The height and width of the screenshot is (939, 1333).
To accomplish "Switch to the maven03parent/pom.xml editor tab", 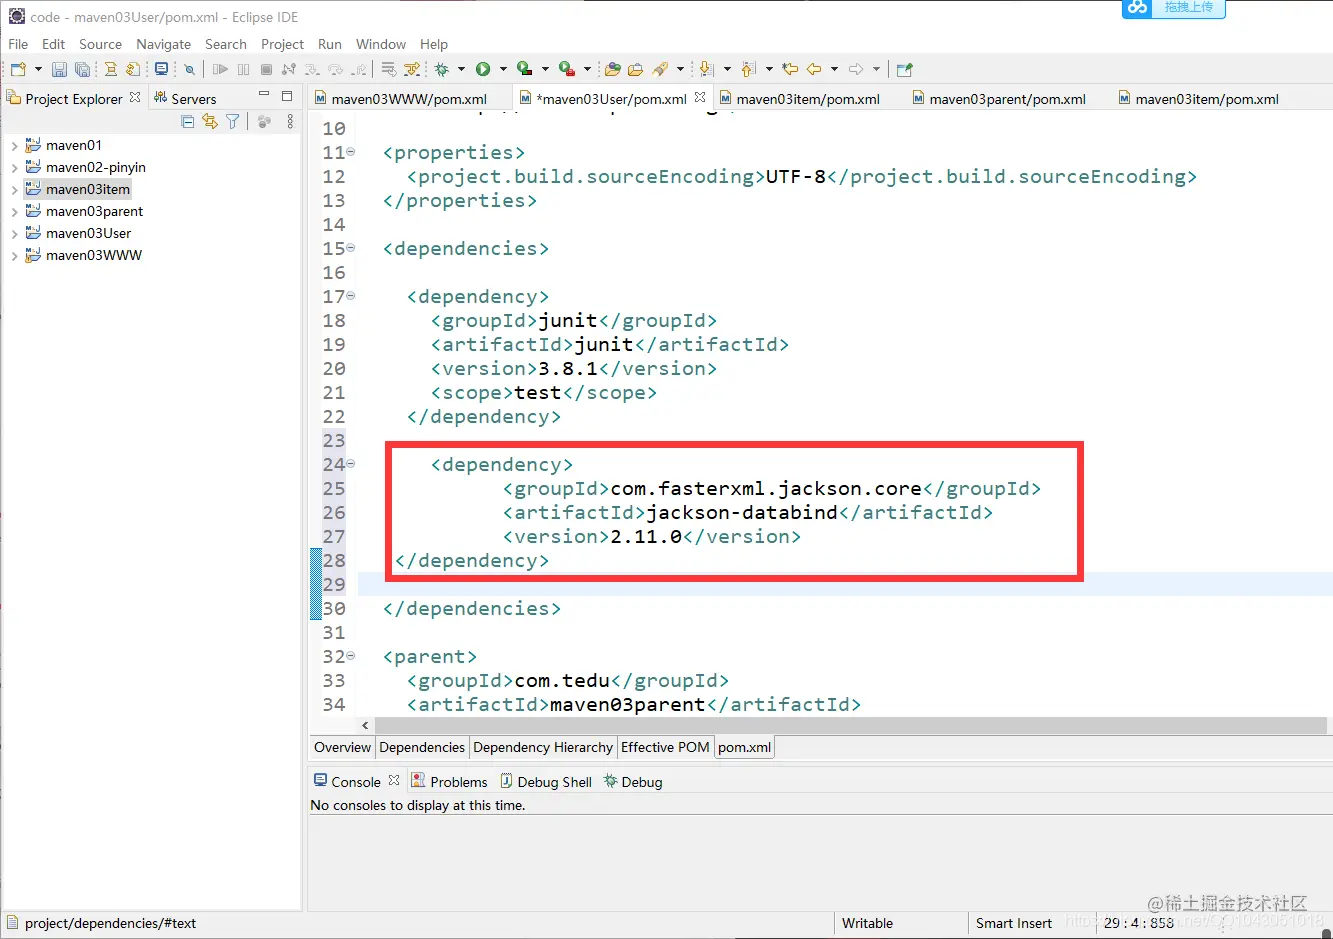I will pyautogui.click(x=999, y=98).
